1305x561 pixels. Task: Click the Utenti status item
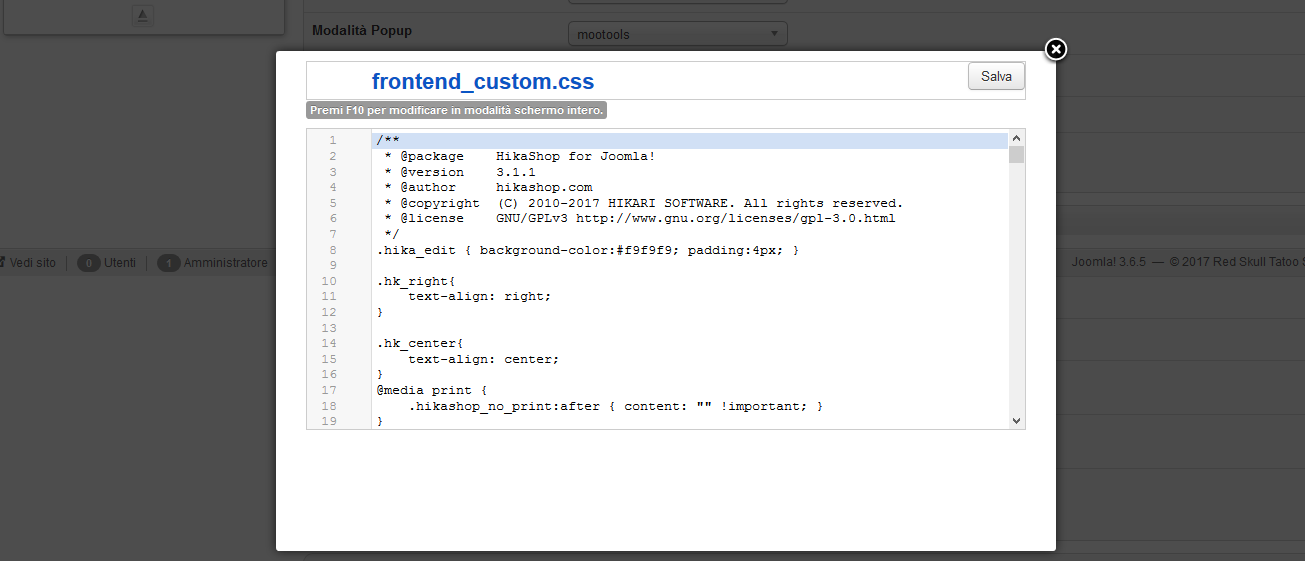pos(106,263)
